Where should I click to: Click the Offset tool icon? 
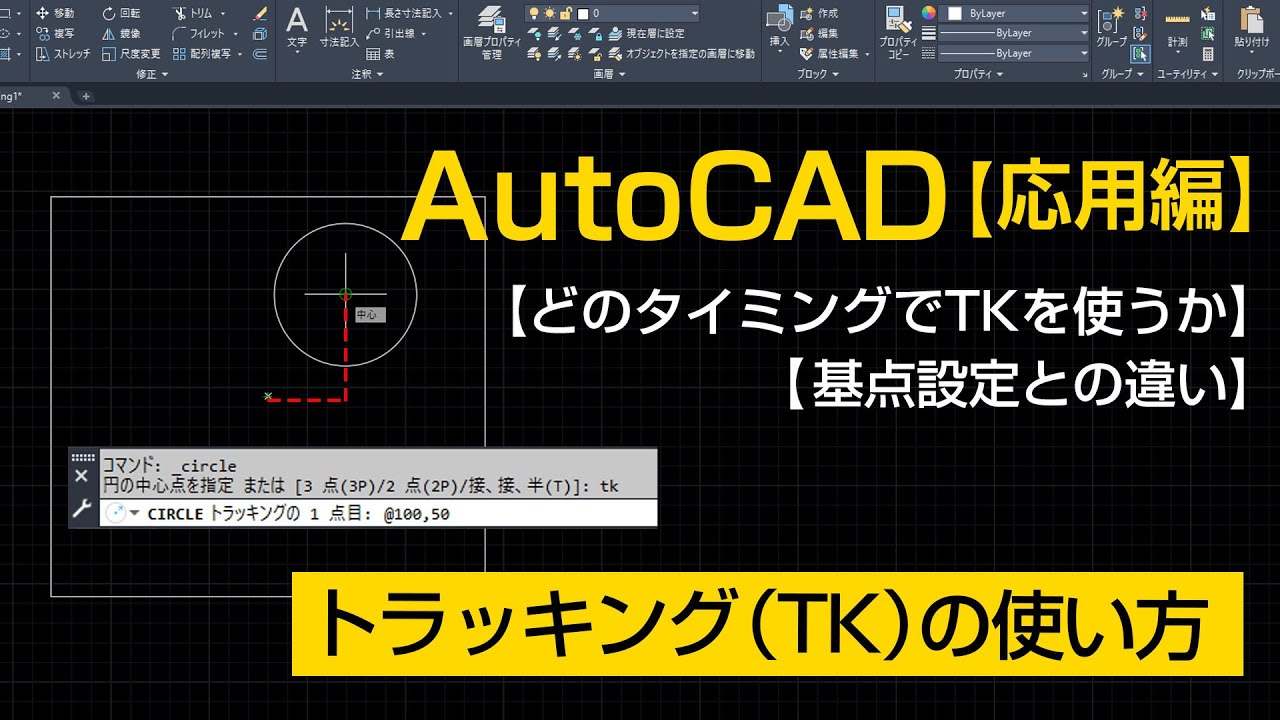(x=260, y=53)
